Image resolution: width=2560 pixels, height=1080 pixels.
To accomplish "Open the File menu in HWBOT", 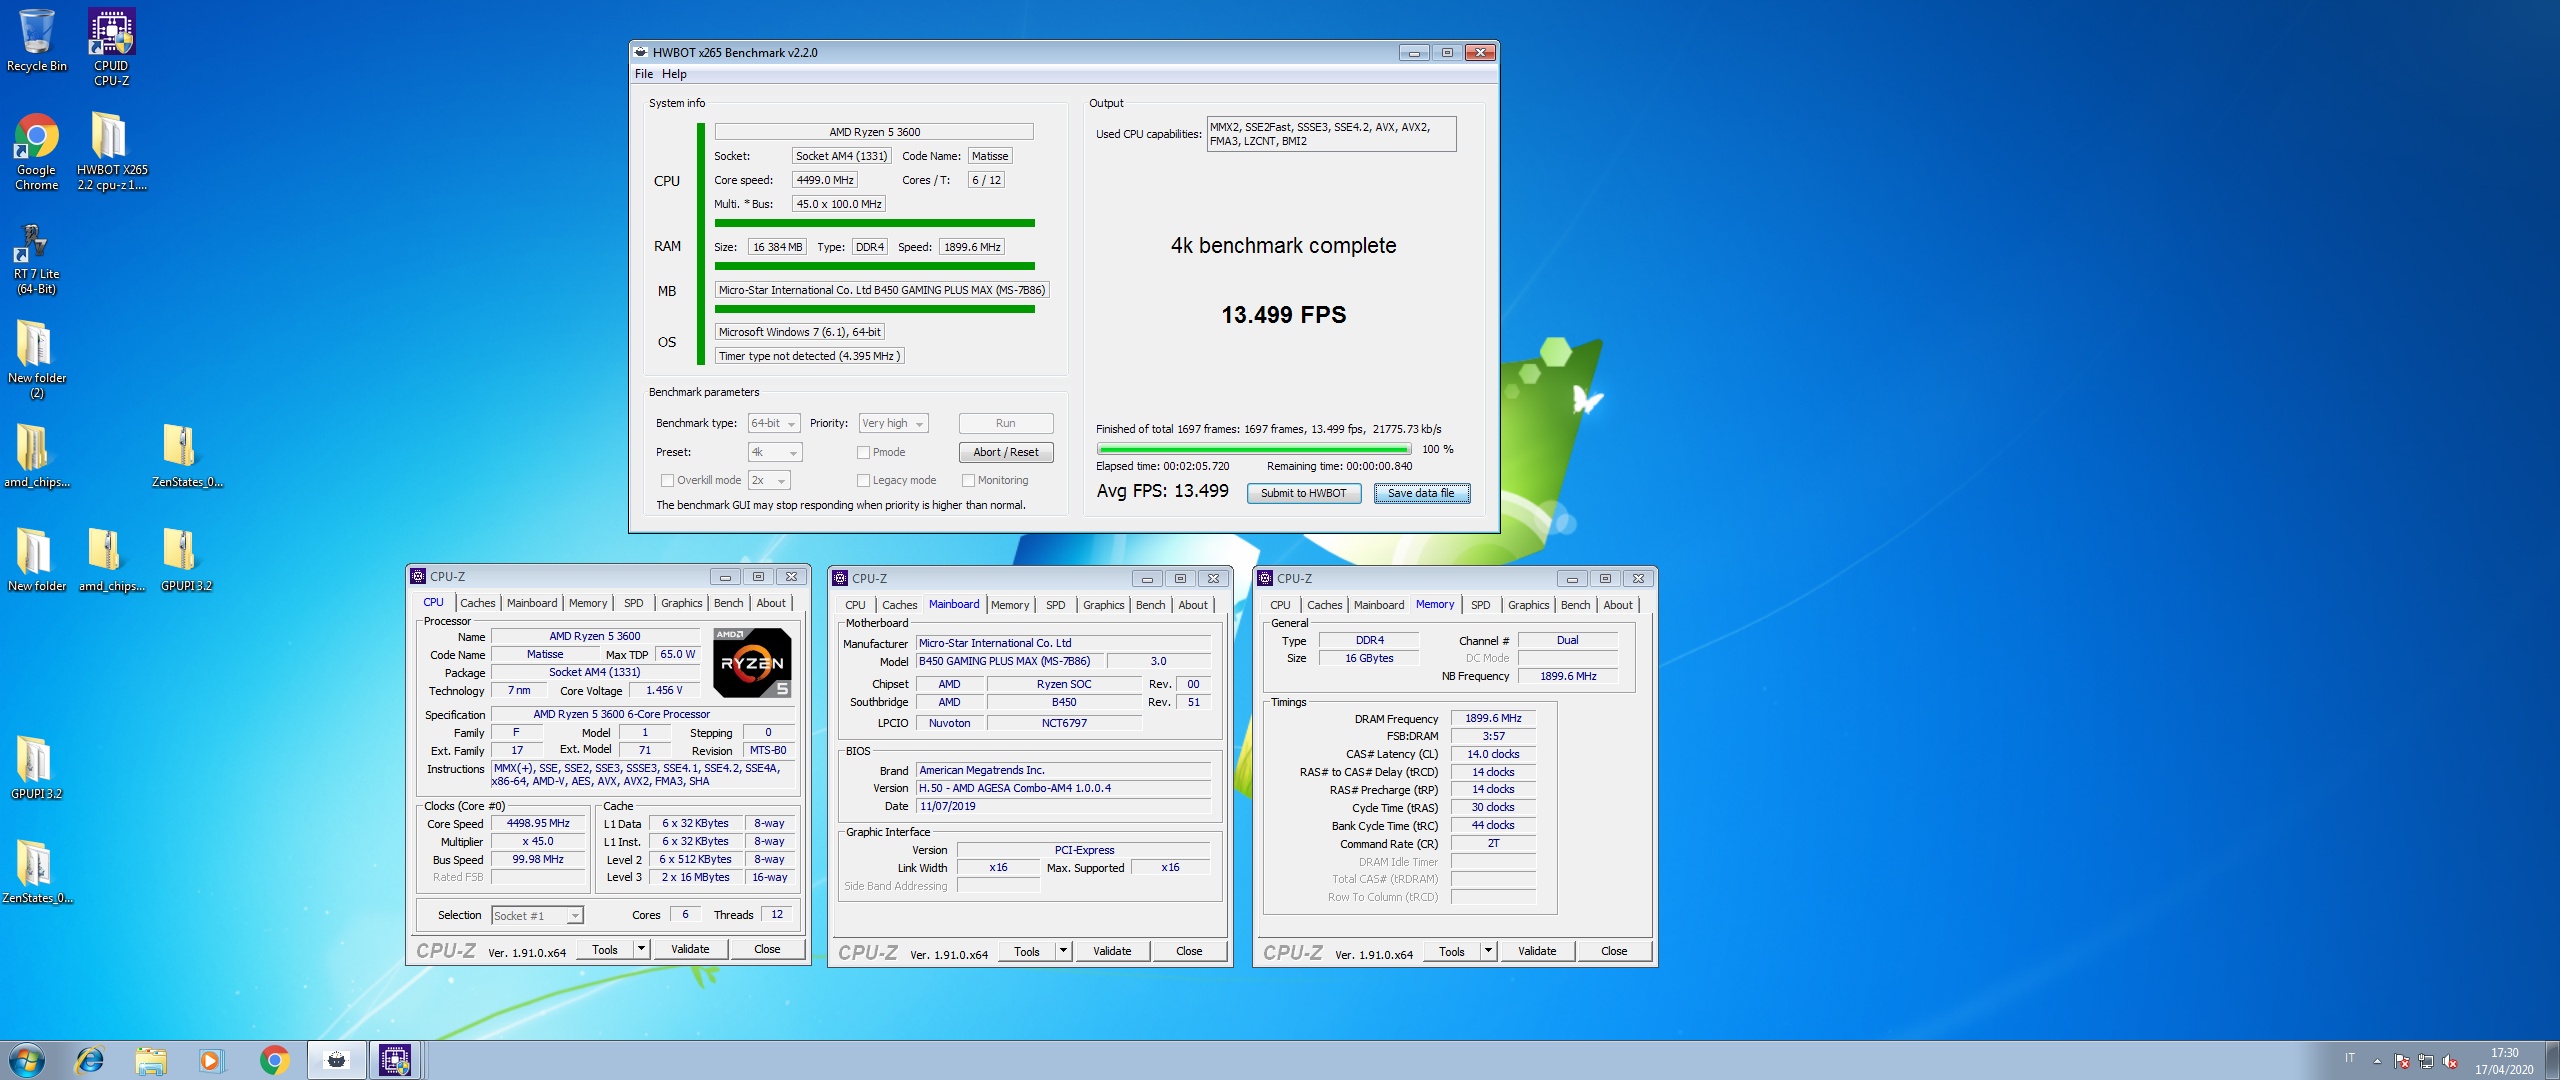I will 643,74.
